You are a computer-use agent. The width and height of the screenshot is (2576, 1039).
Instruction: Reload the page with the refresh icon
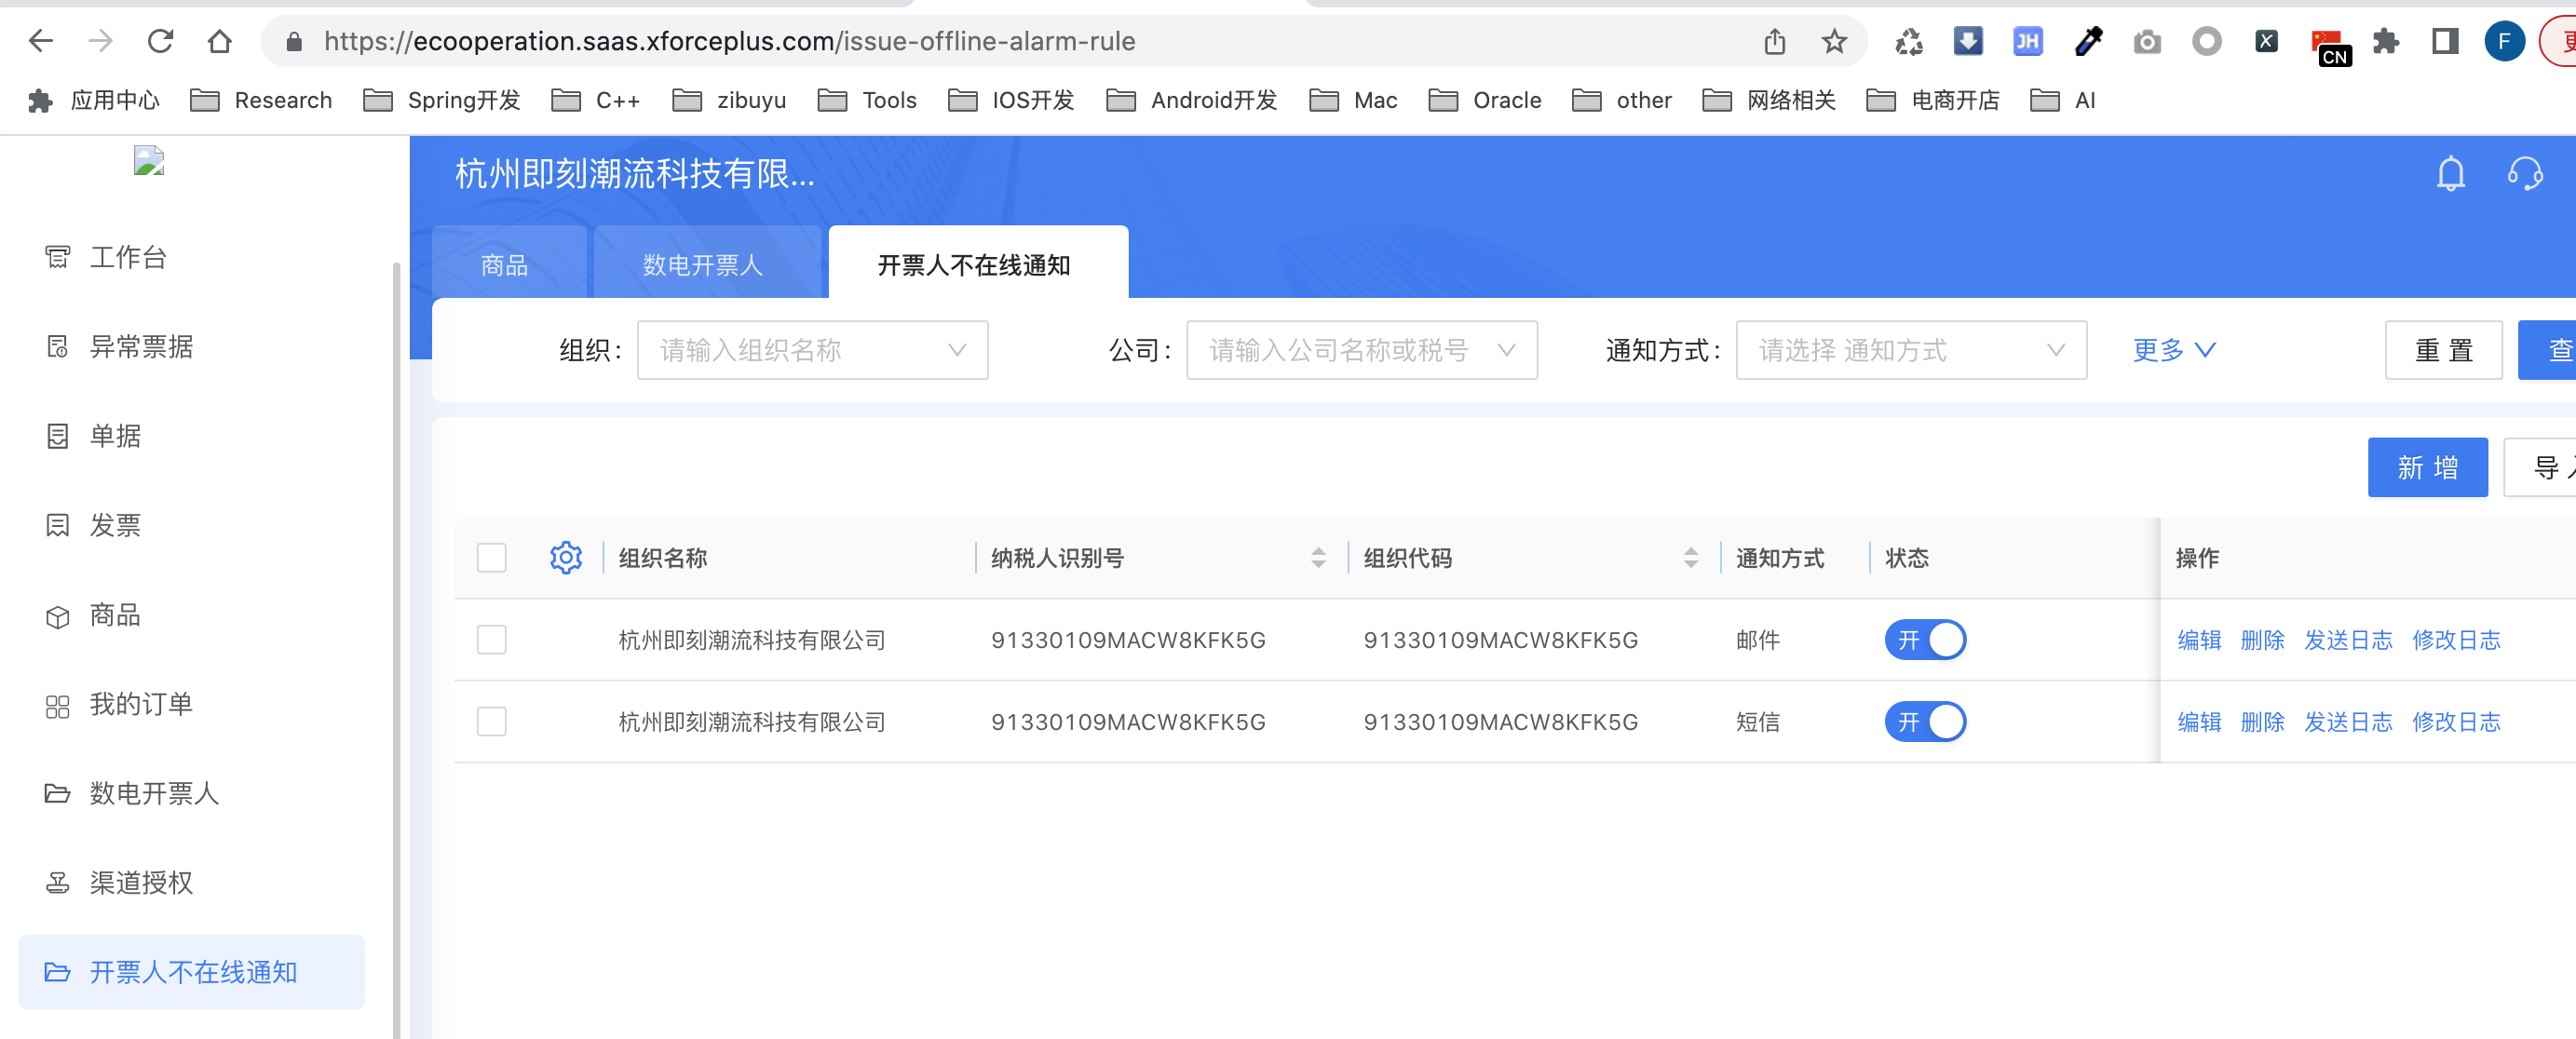point(160,41)
